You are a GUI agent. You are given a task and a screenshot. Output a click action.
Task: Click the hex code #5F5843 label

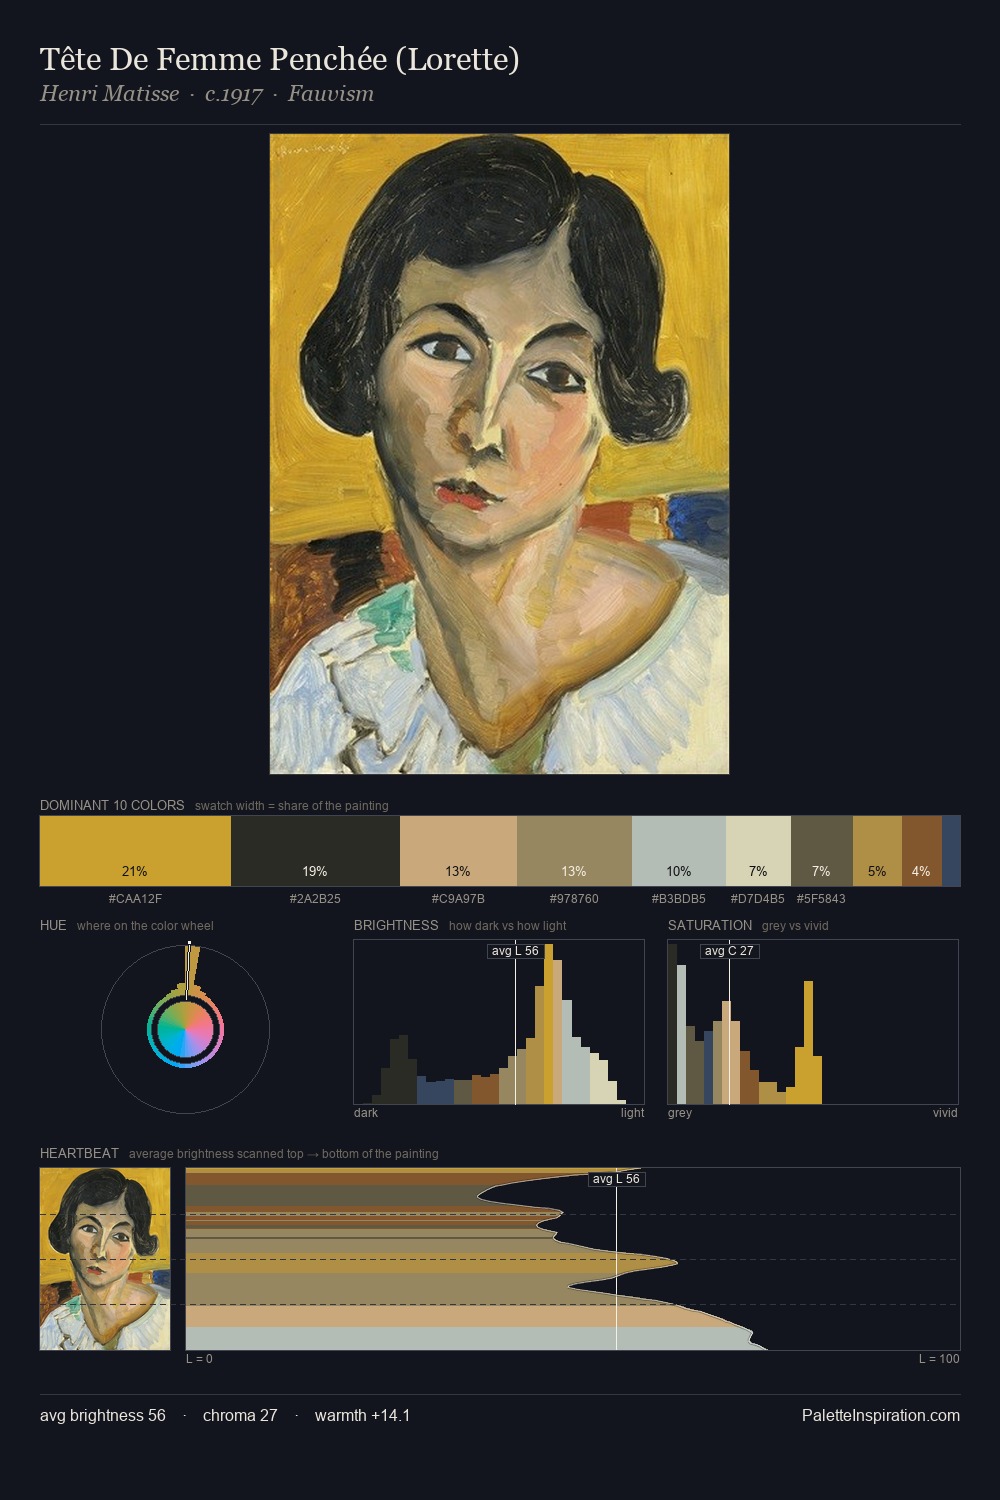[x=821, y=899]
